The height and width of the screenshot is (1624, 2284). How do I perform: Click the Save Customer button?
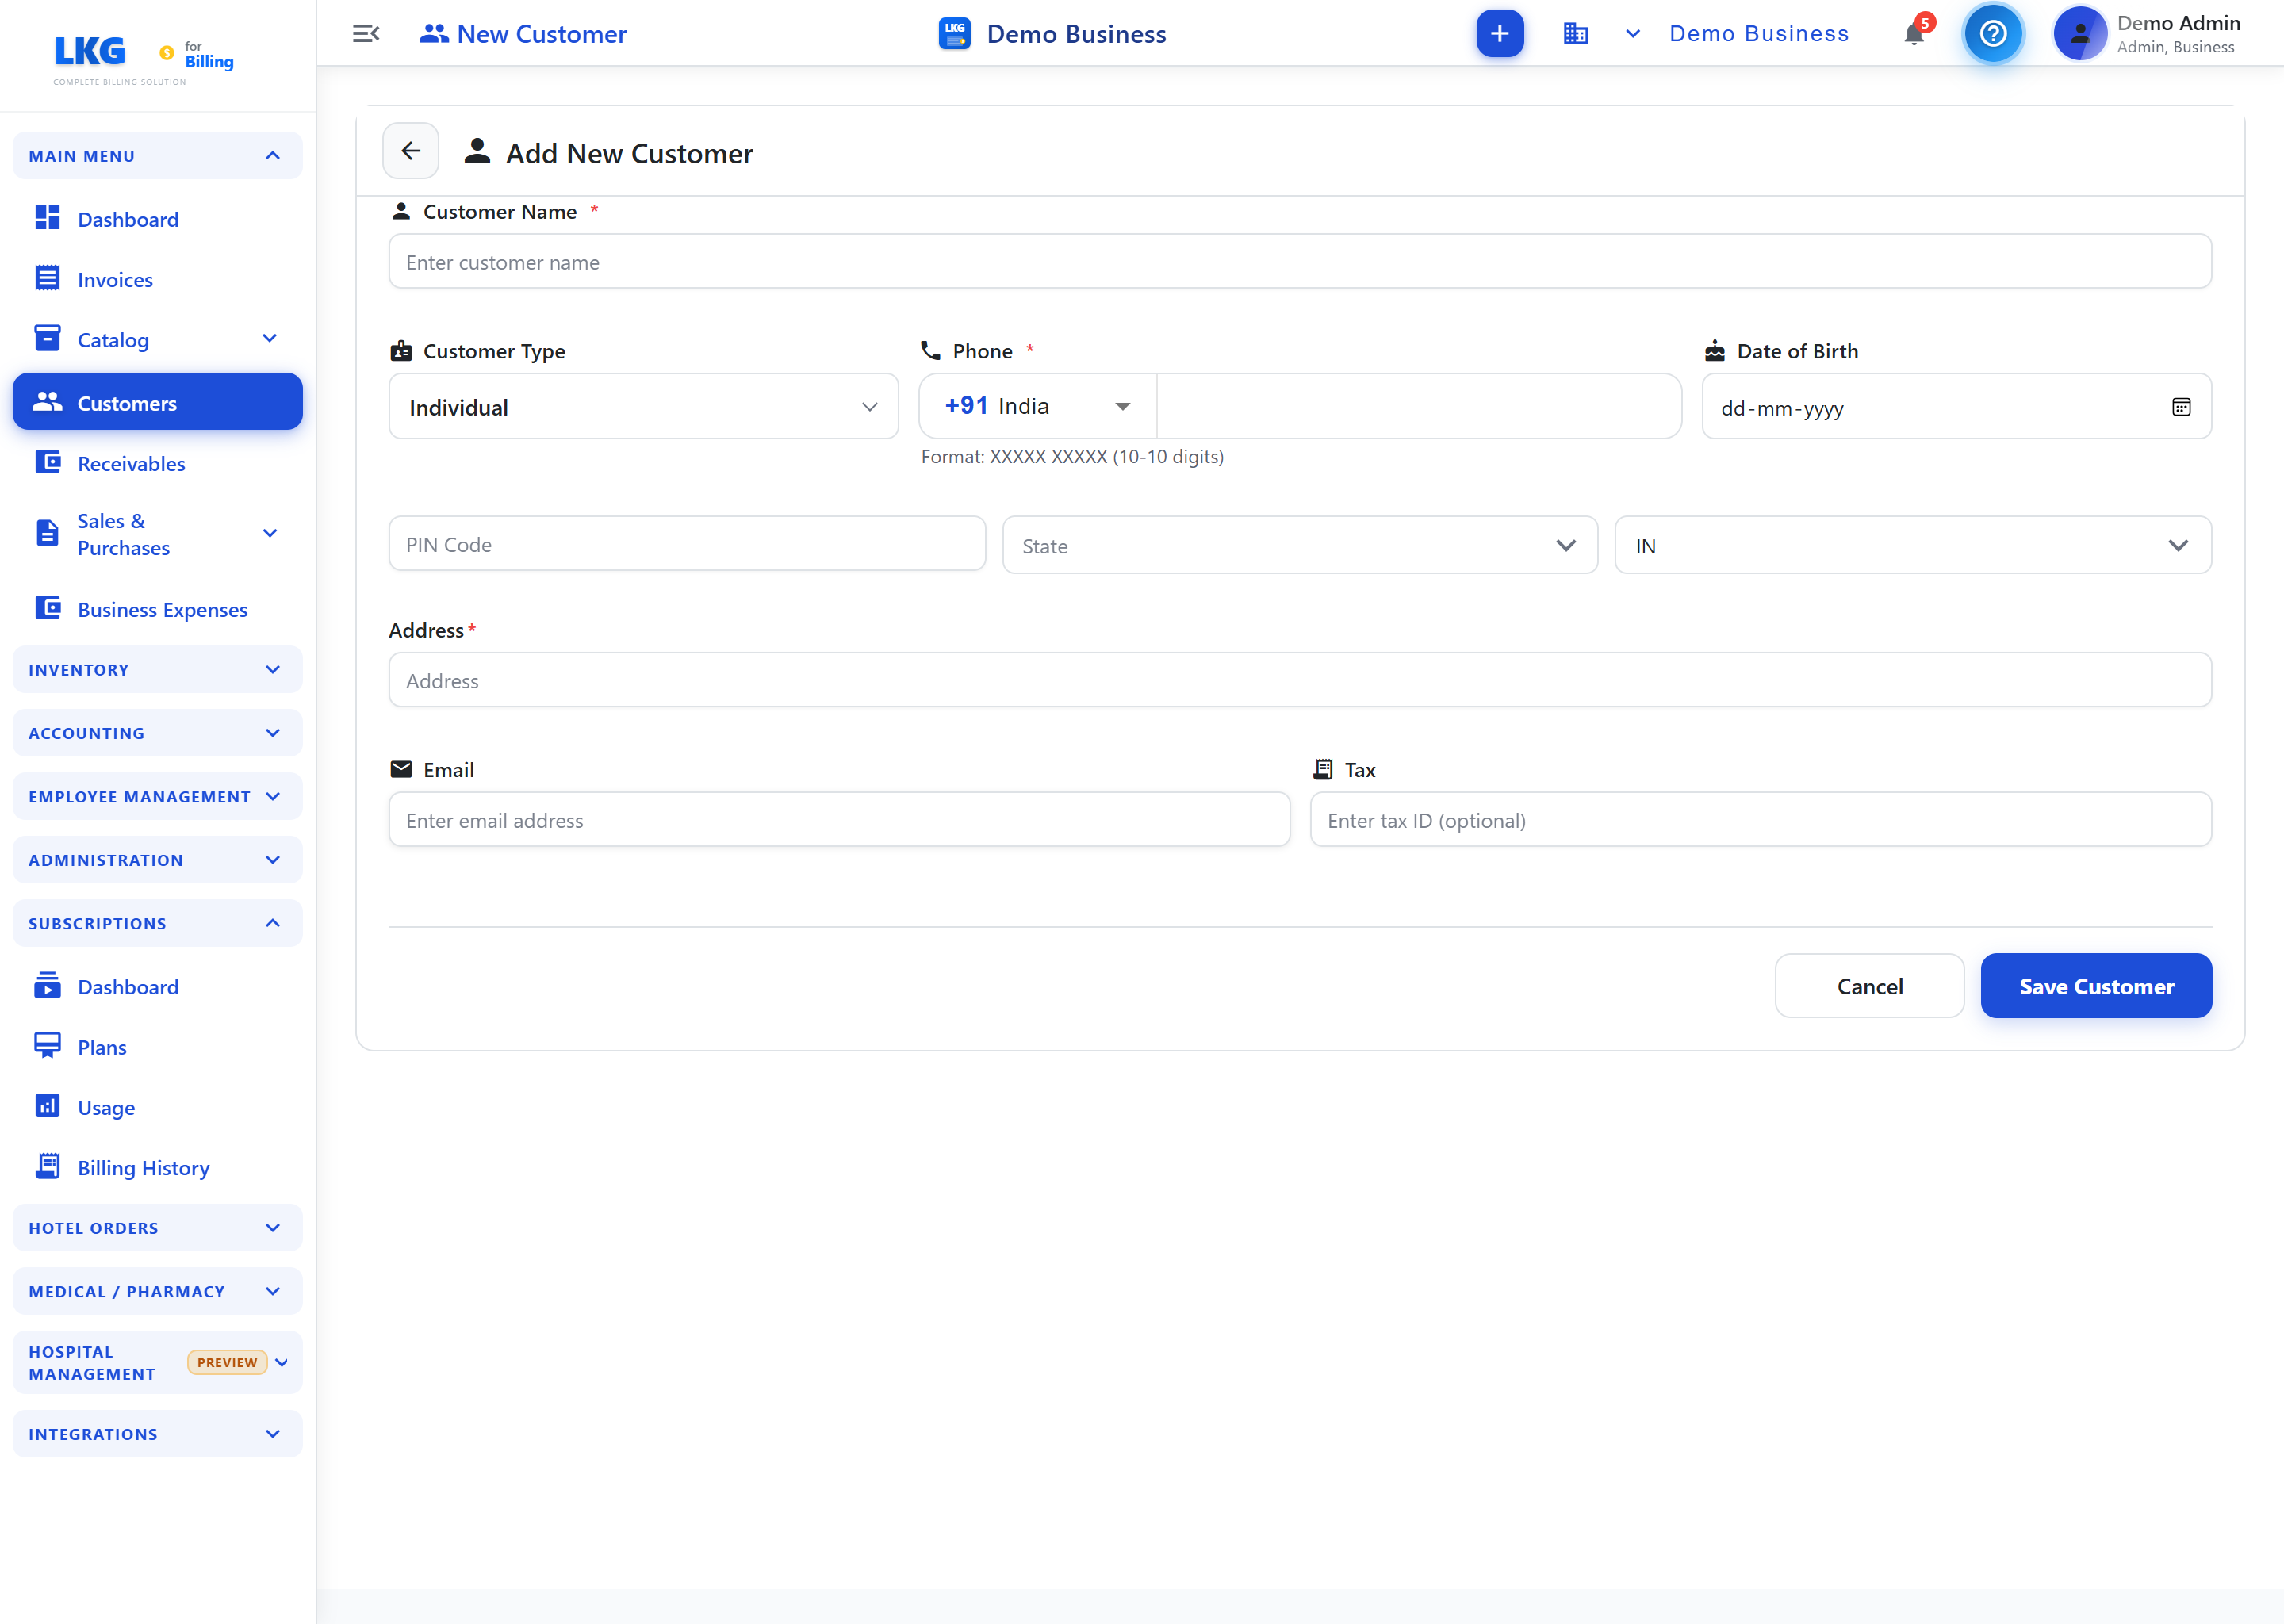tap(2096, 986)
